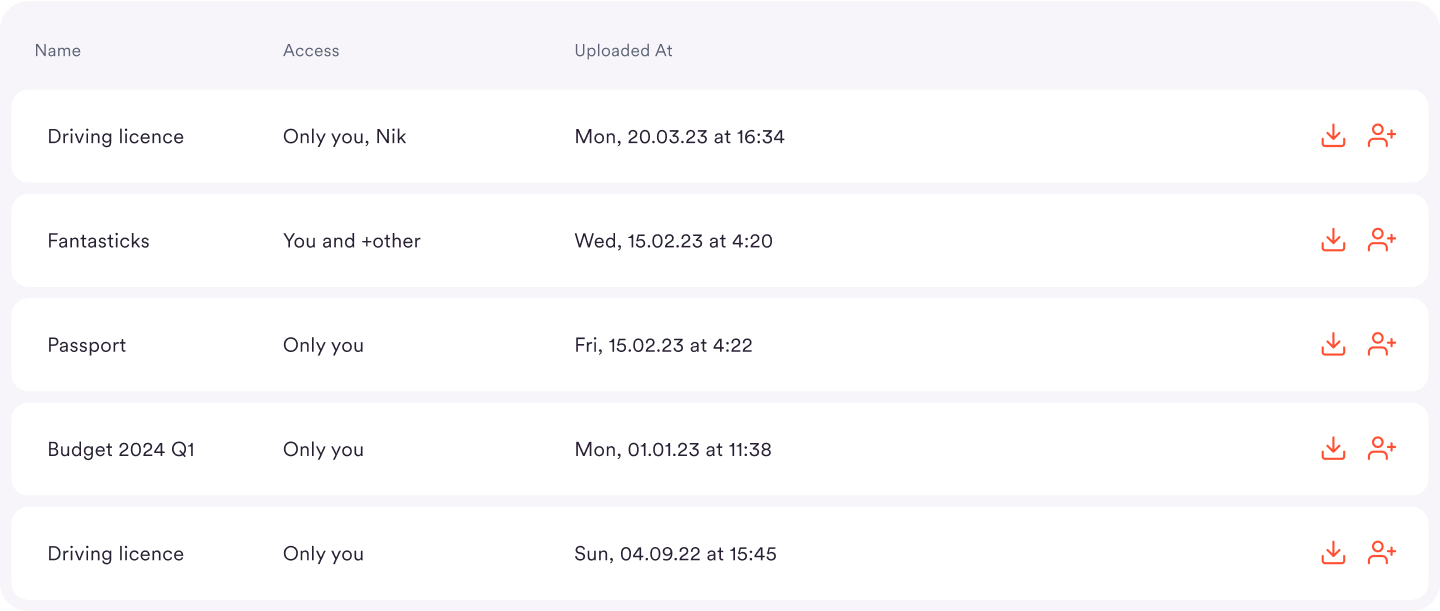Select the 'Mon, 01.01.23 at 11:38' date

click(x=673, y=450)
